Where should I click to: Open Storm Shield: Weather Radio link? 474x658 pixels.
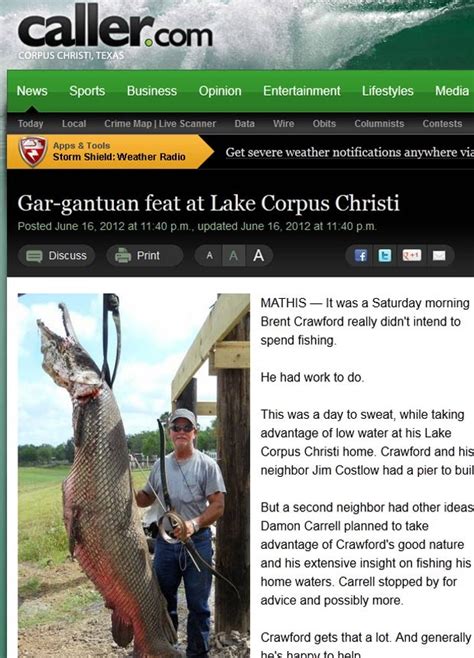point(119,157)
